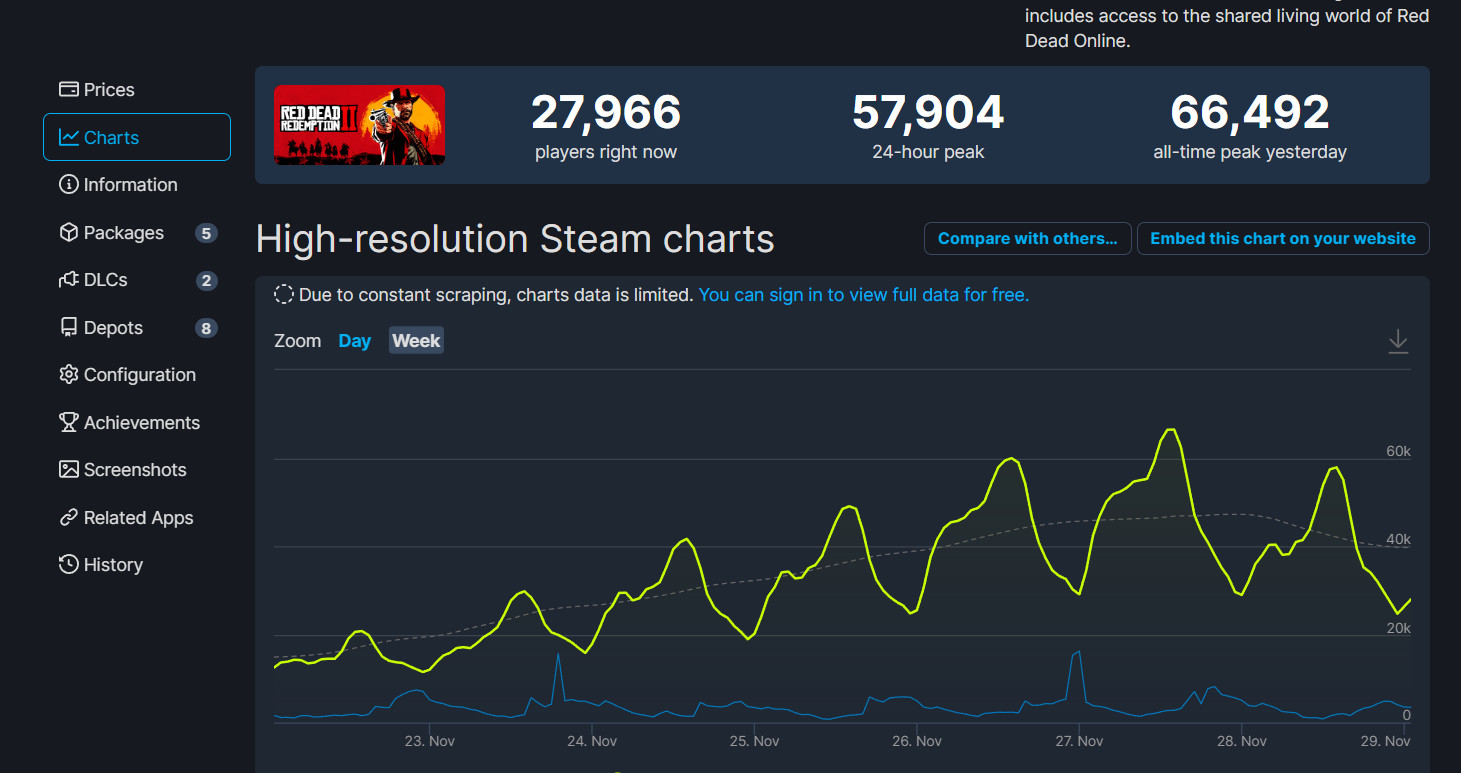Screen dimensions: 1461x773
Task: Click the Charts line-graph icon
Action: coord(68,137)
